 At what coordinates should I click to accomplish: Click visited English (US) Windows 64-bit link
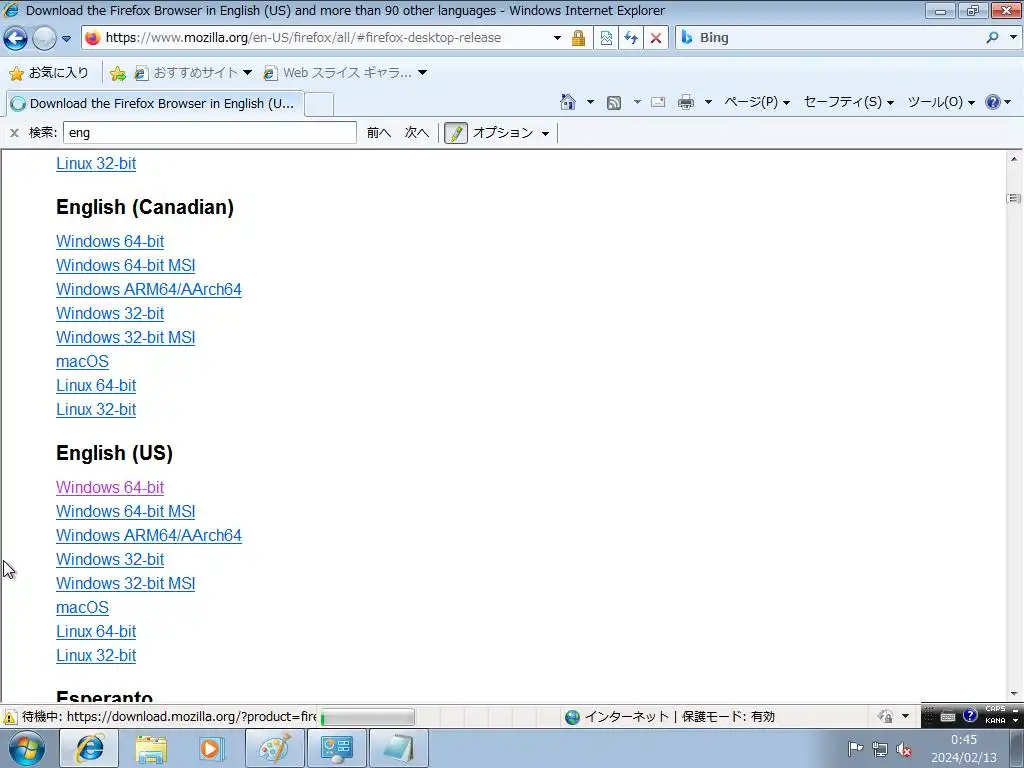point(110,488)
